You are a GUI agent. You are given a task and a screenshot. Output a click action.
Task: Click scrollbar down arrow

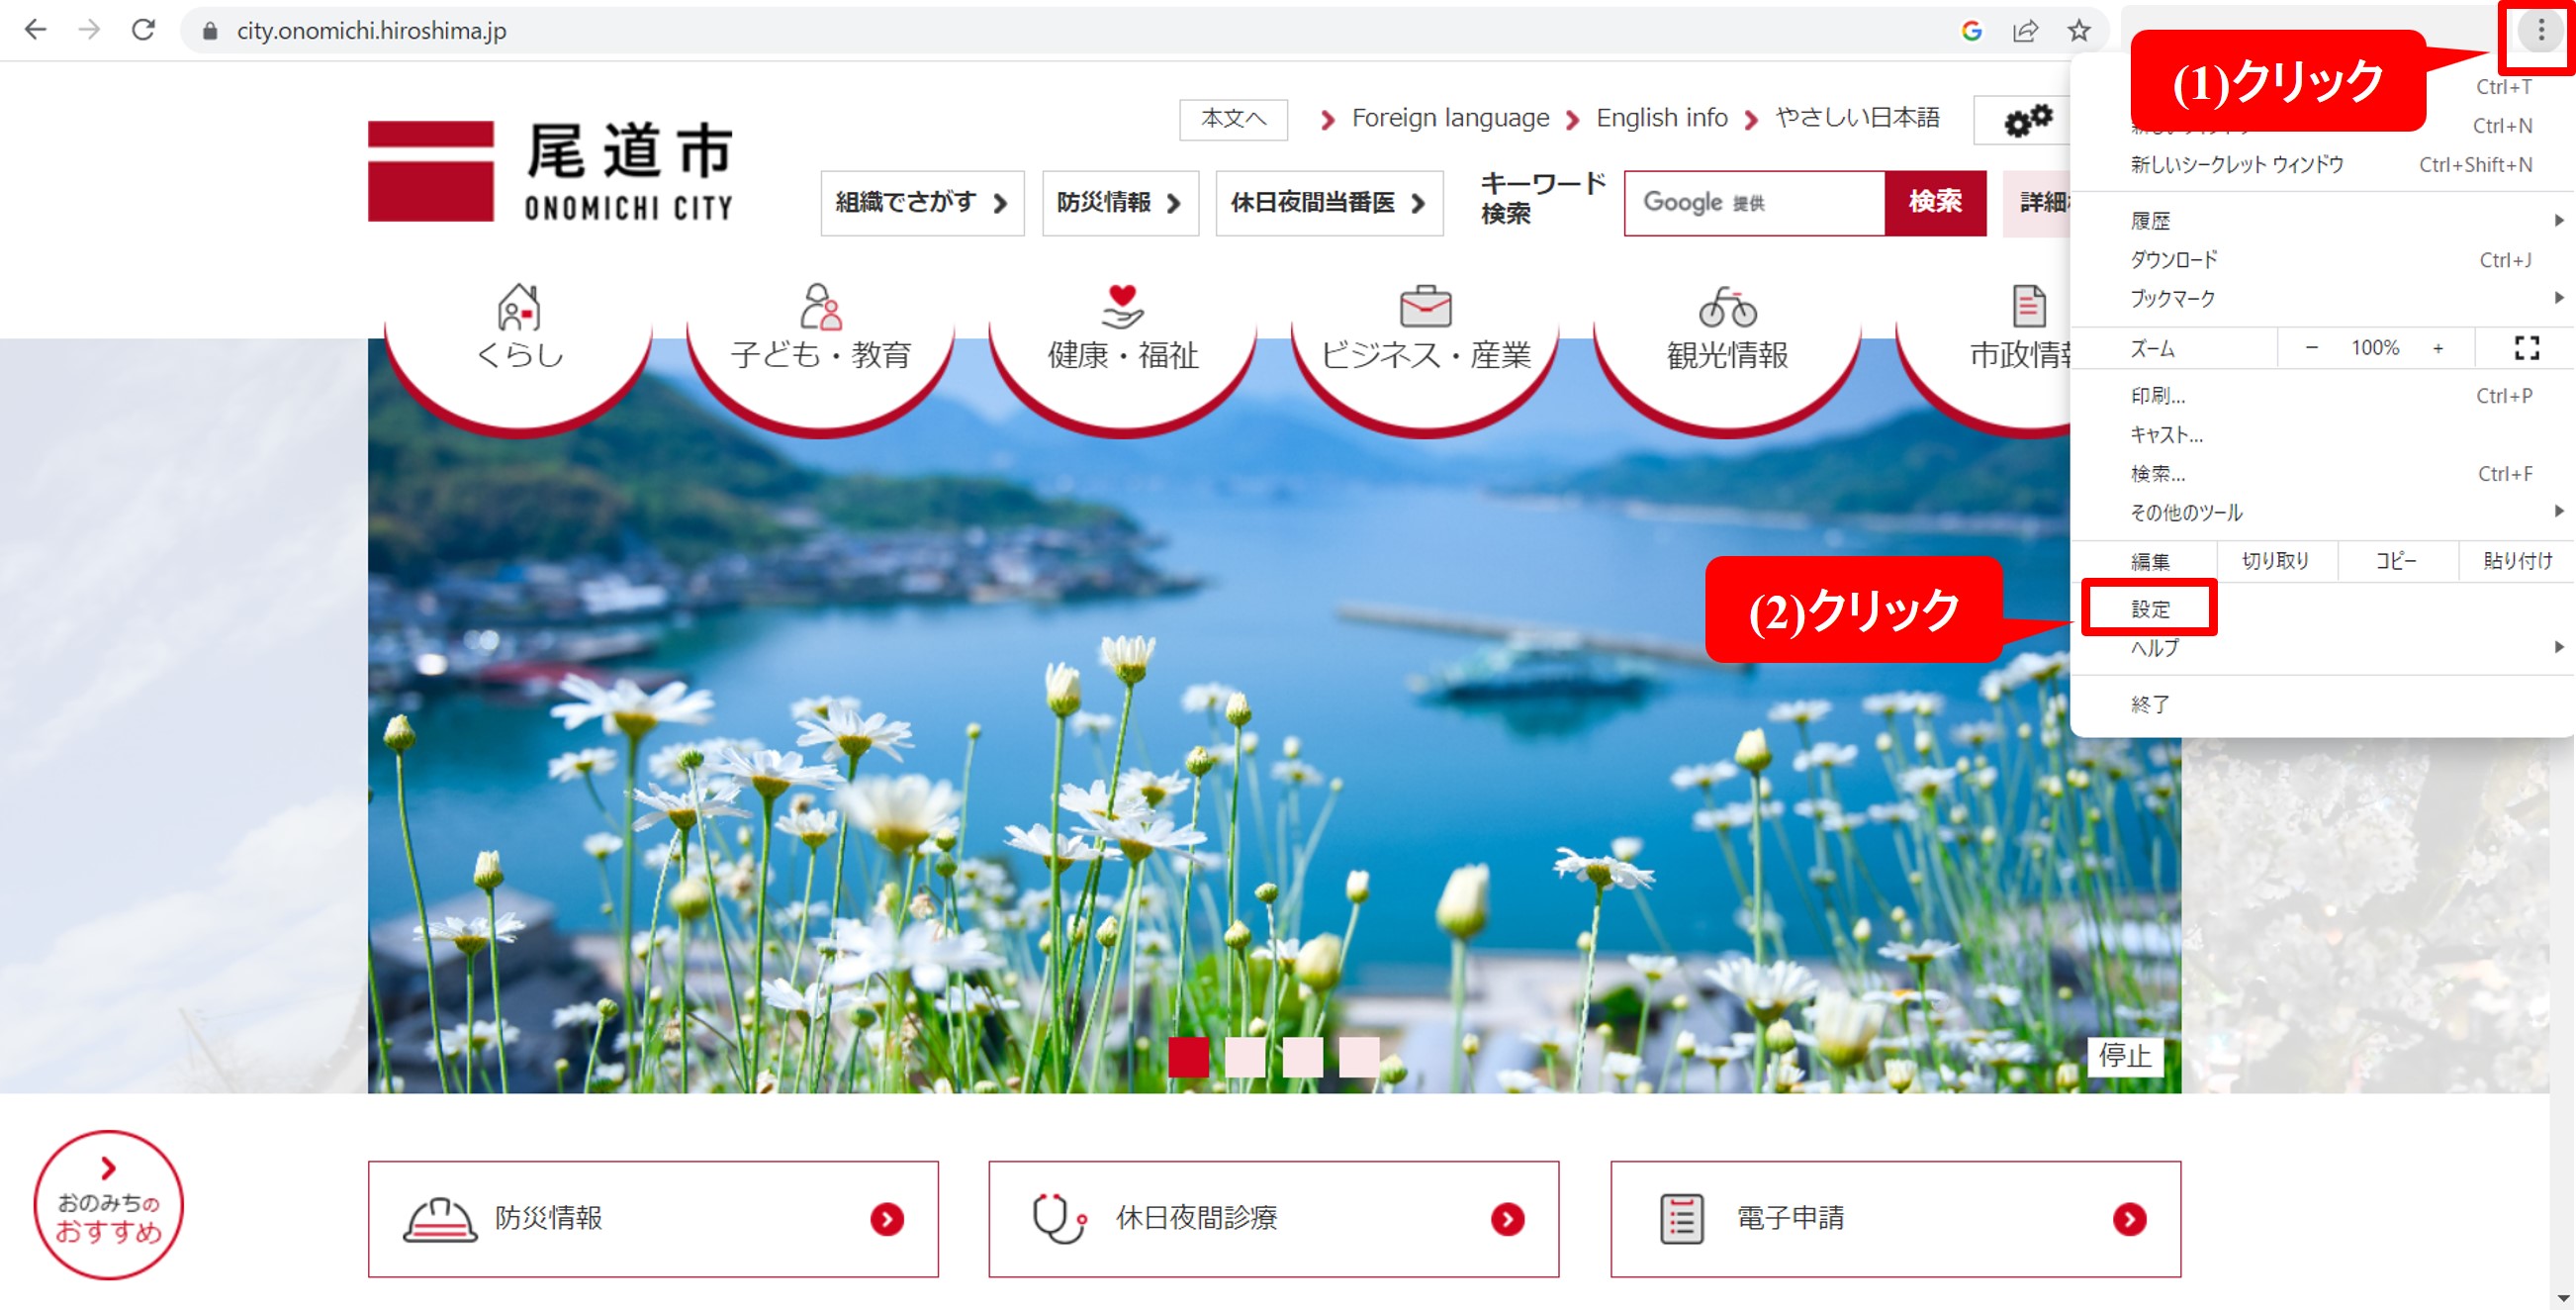coord(2563,1298)
